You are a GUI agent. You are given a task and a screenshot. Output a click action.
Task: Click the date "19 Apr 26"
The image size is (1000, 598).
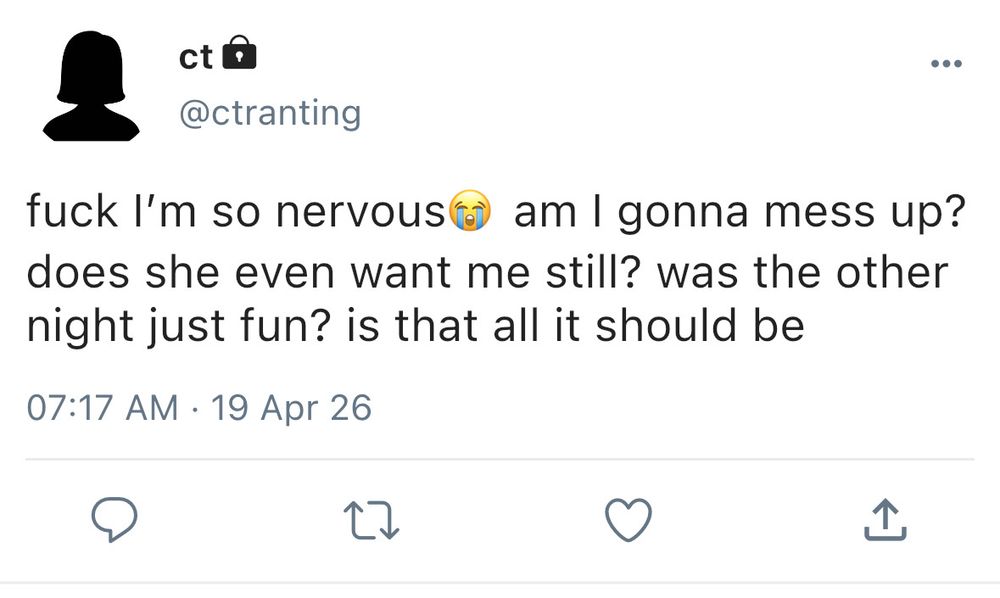coord(293,407)
